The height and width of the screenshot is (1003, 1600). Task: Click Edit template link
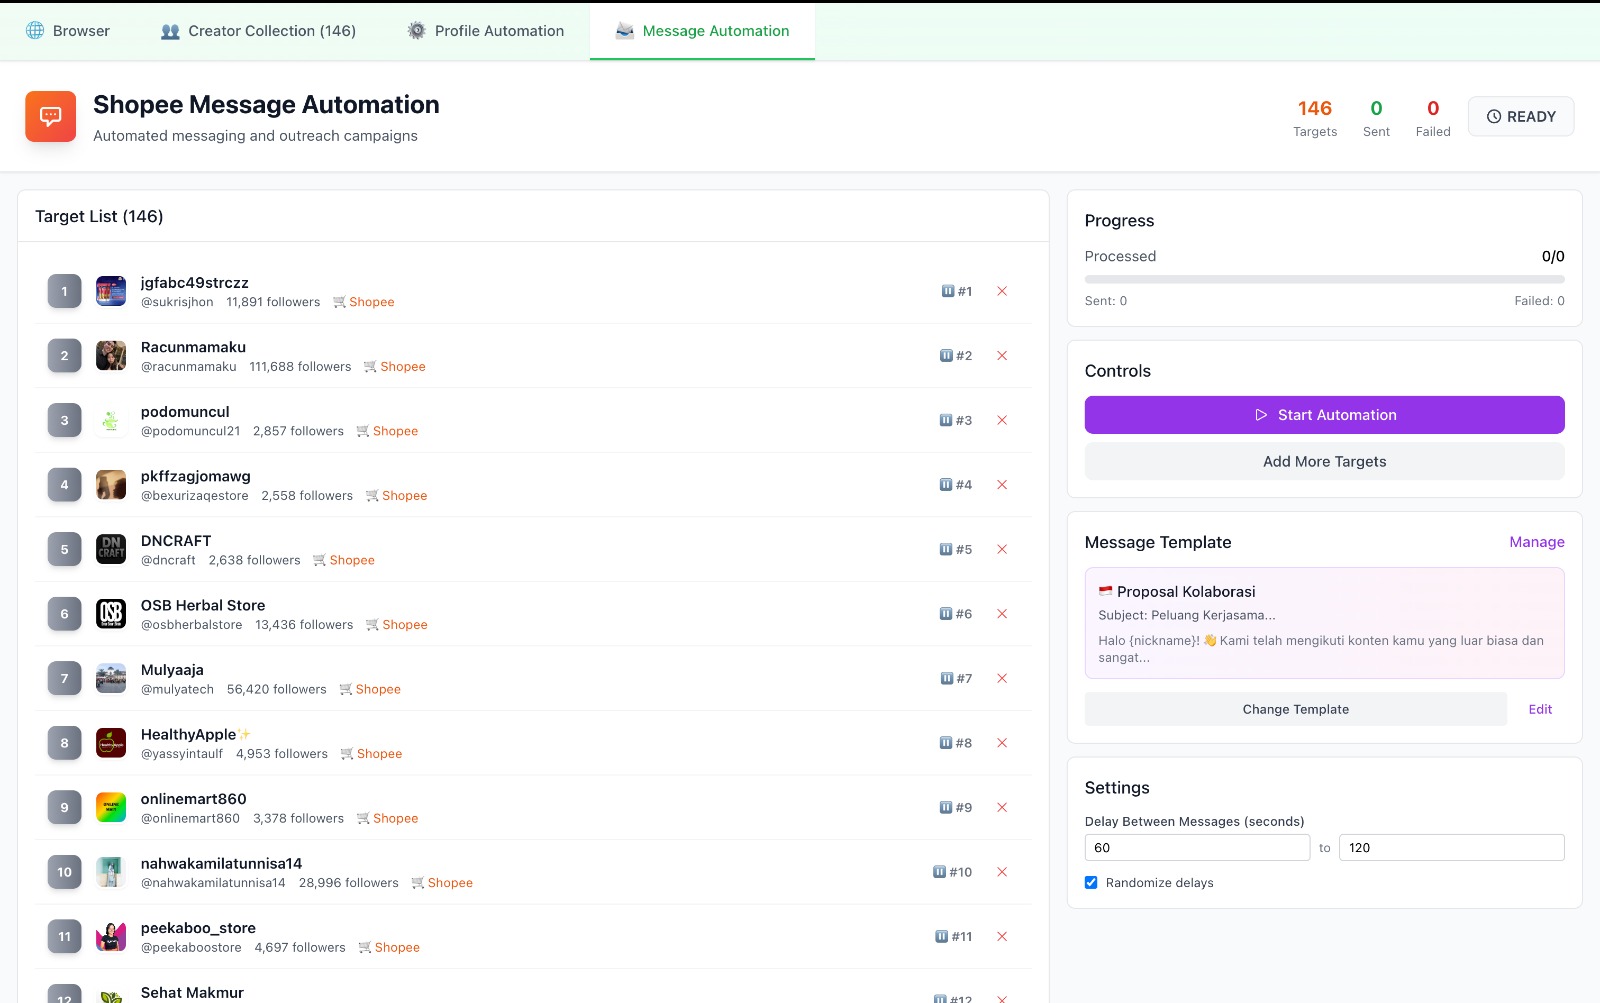[1540, 709]
